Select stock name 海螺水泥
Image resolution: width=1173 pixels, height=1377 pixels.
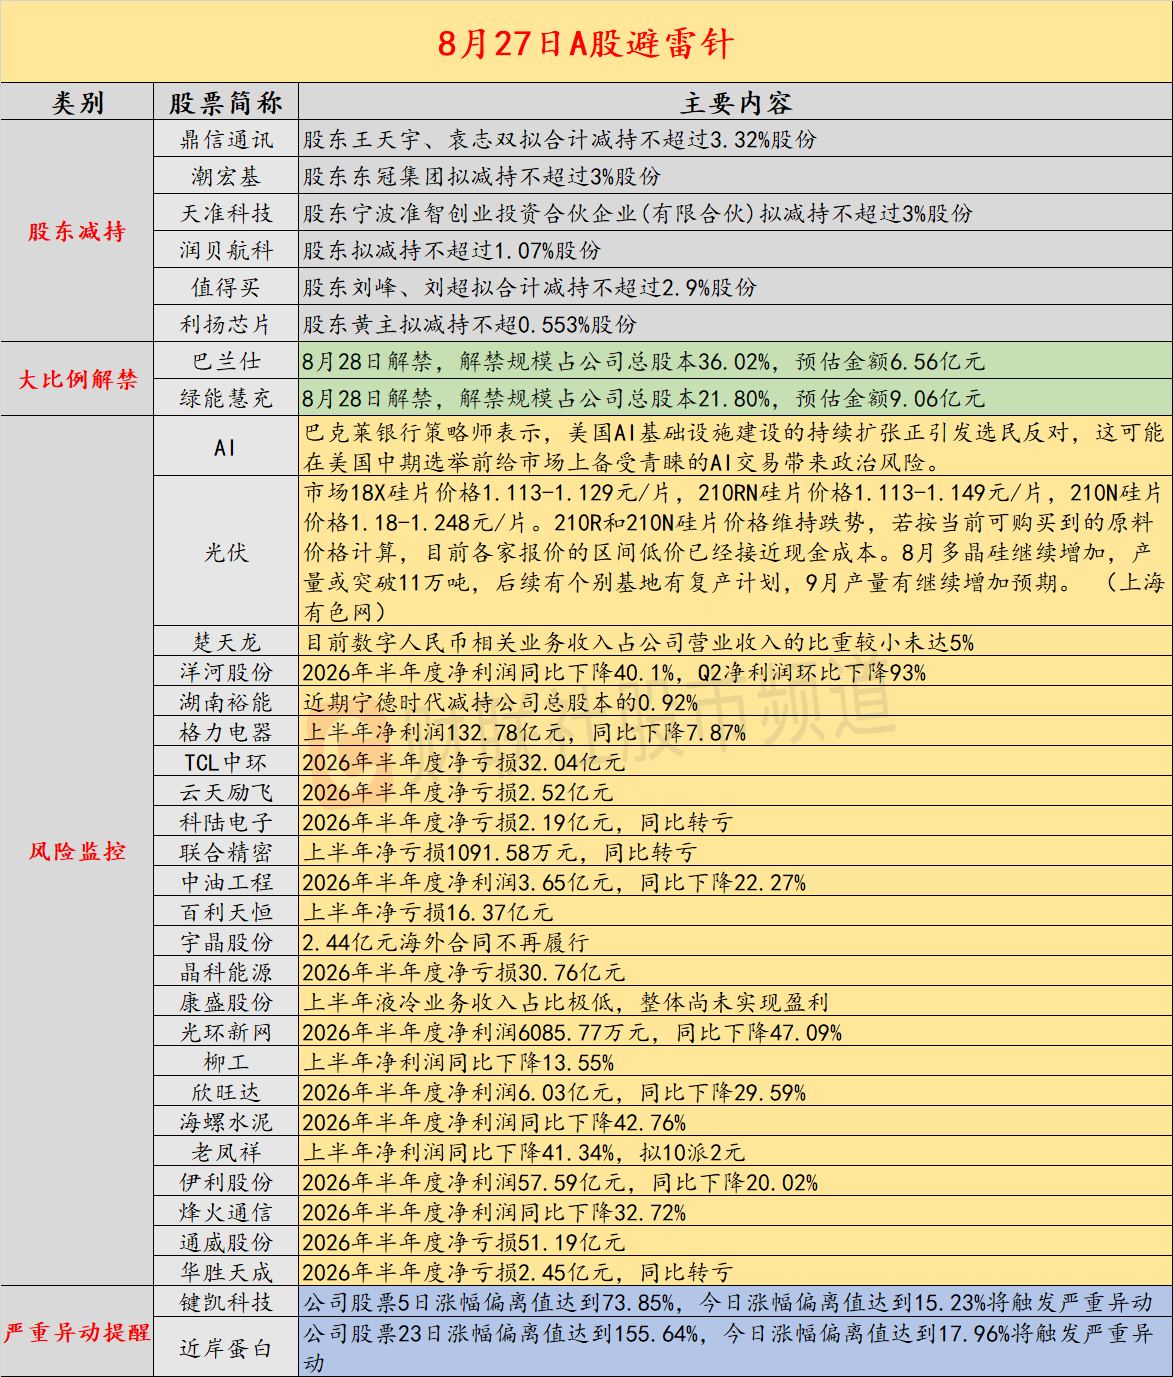226,1122
